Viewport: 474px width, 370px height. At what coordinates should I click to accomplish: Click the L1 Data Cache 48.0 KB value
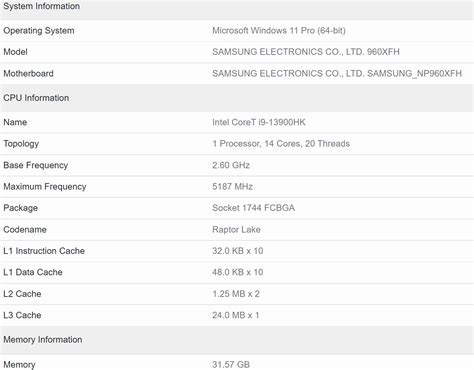pos(238,272)
